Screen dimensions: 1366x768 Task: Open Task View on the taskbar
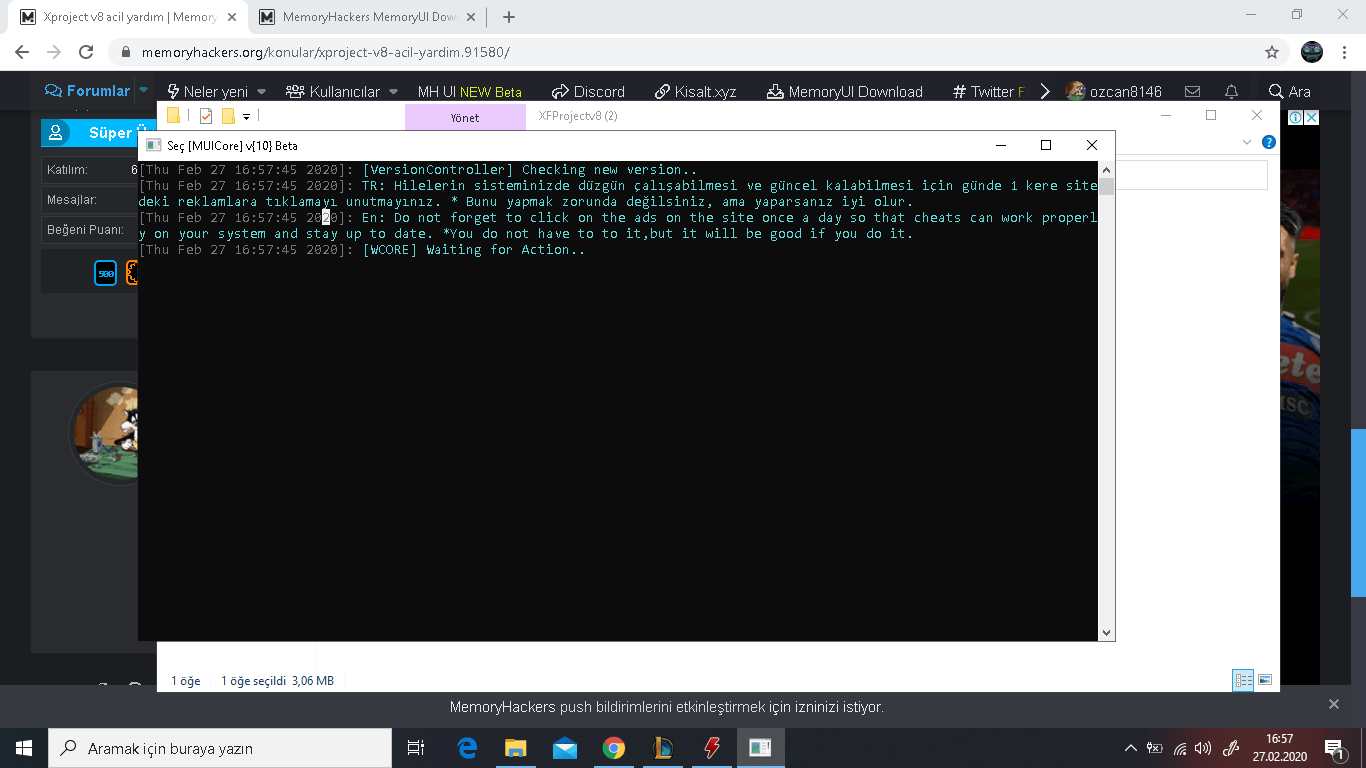click(x=416, y=748)
